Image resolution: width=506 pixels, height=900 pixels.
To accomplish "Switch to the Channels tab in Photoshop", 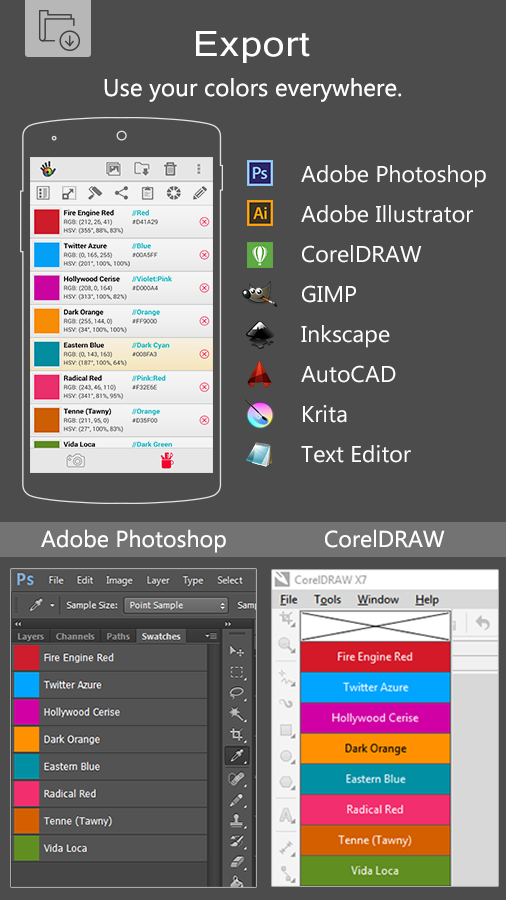I will [75, 636].
